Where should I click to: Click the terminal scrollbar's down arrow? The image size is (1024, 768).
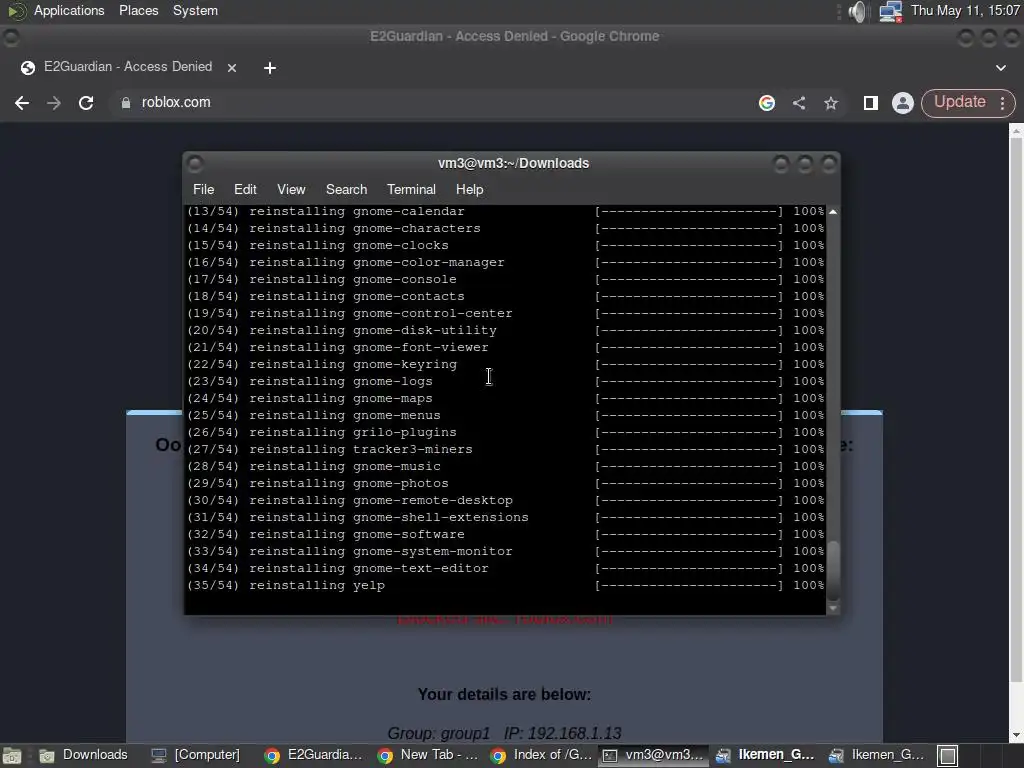click(833, 608)
